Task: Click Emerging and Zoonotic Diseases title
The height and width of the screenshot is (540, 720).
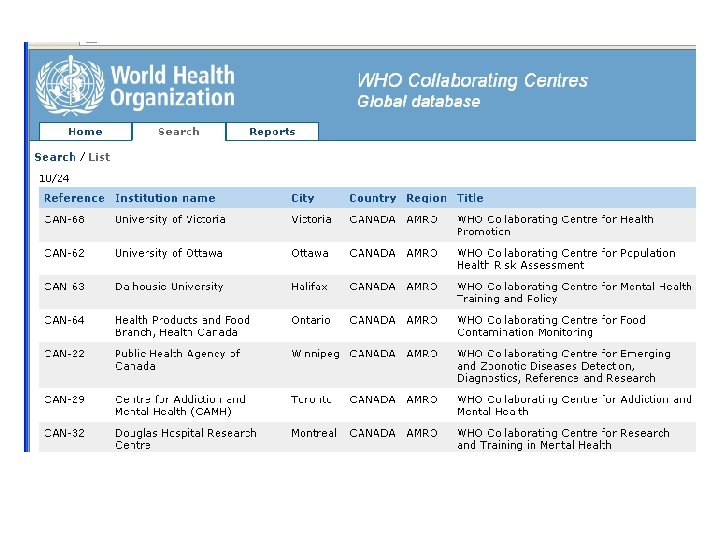Action: coord(563,366)
